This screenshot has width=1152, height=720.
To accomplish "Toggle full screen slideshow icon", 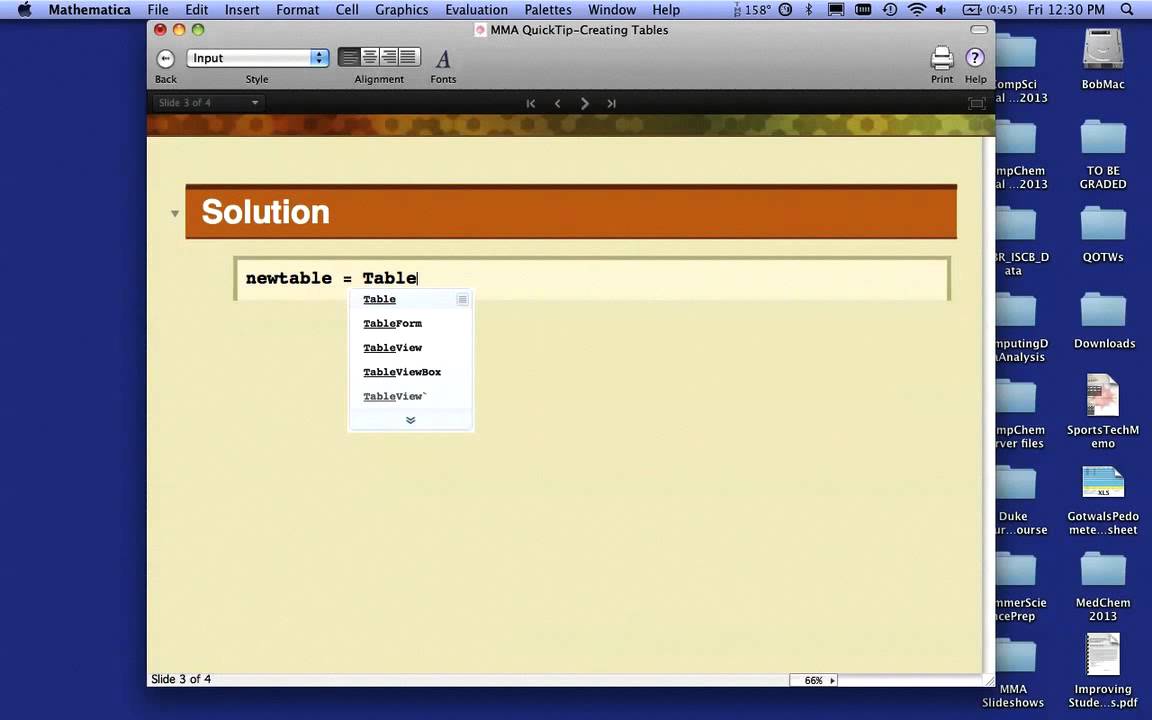I will click(976, 104).
